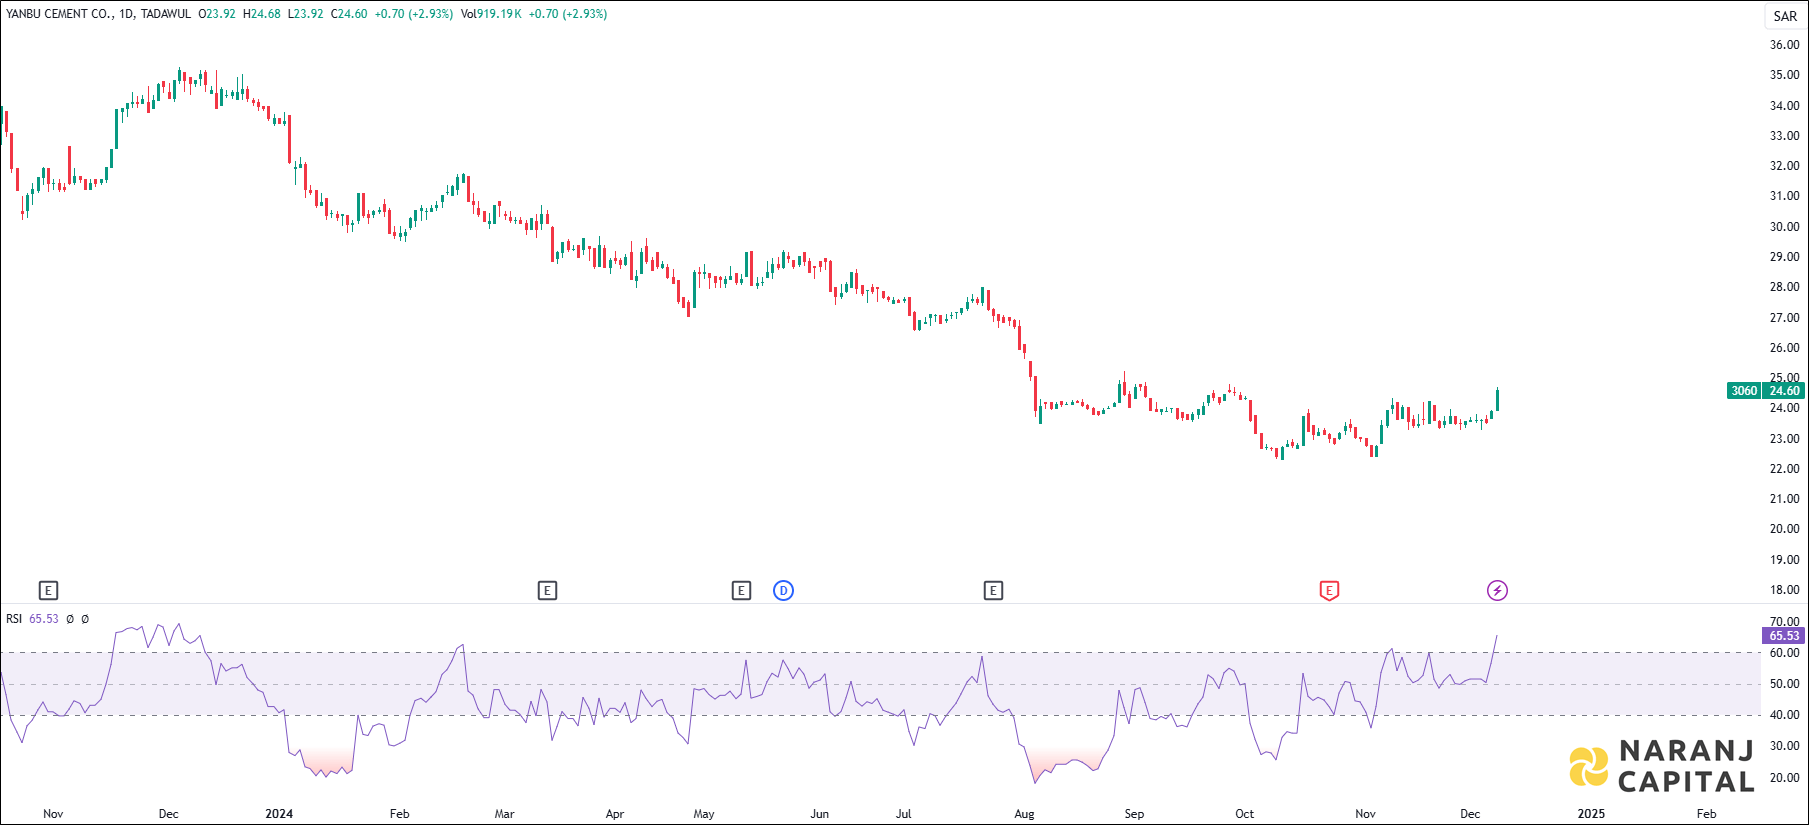Screen dimensions: 1809x825
Task: Click the RSI legend value 65.53
Action: [44, 619]
